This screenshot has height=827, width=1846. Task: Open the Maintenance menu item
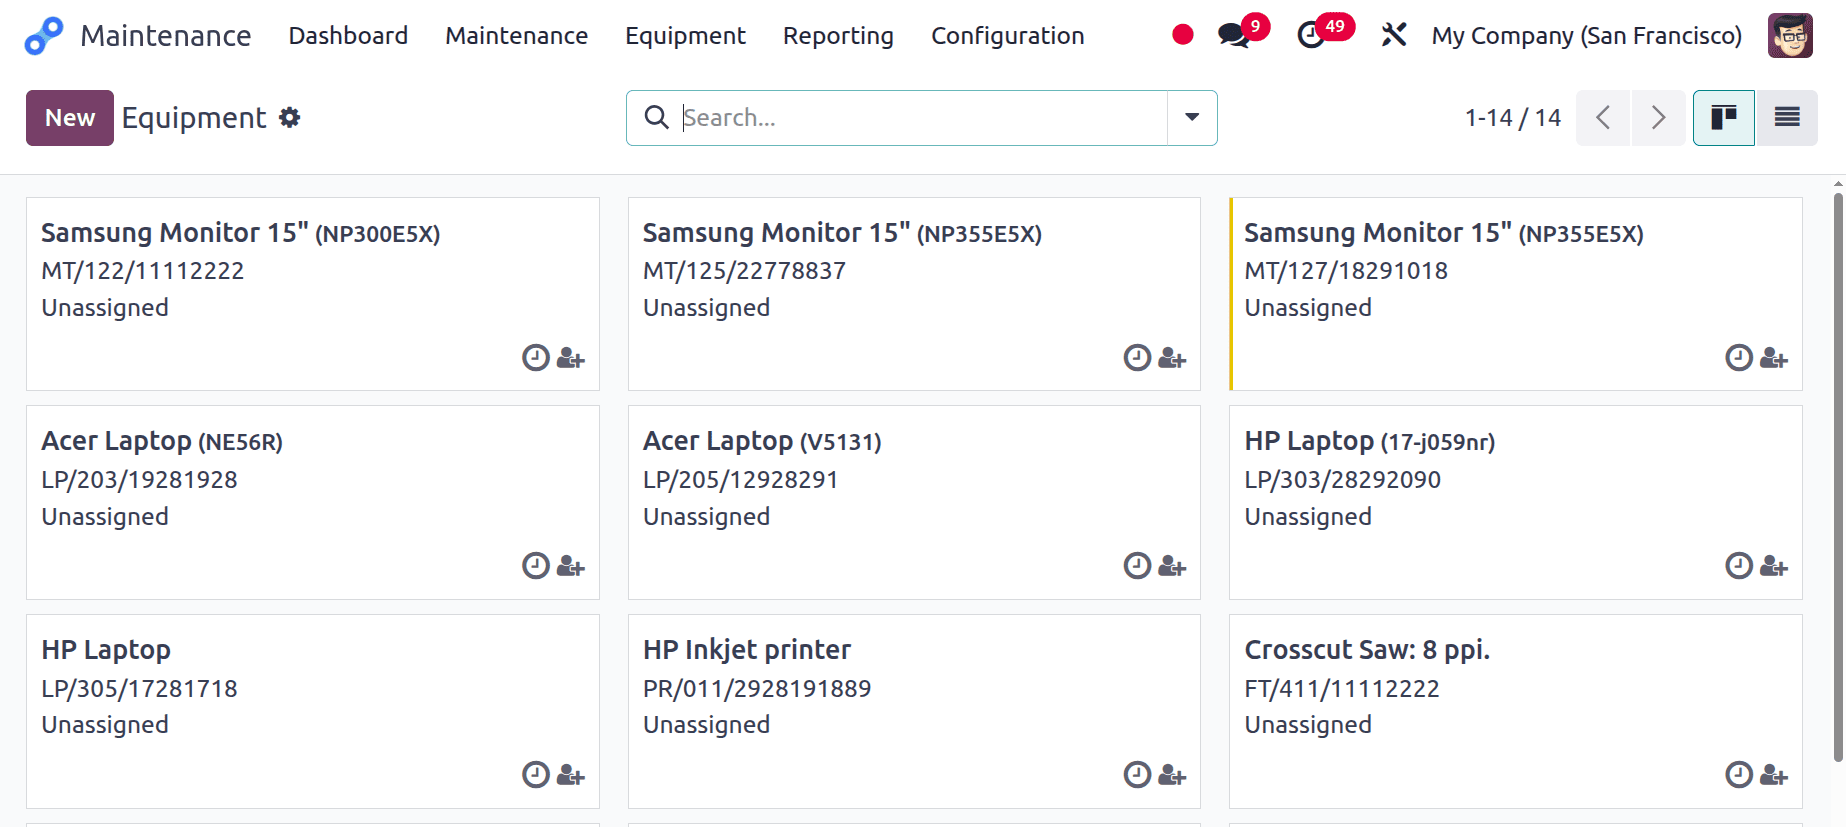tap(516, 36)
